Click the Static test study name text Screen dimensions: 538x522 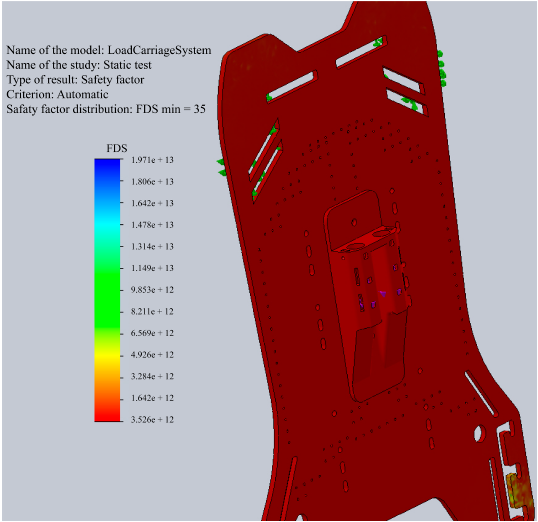click(127, 65)
